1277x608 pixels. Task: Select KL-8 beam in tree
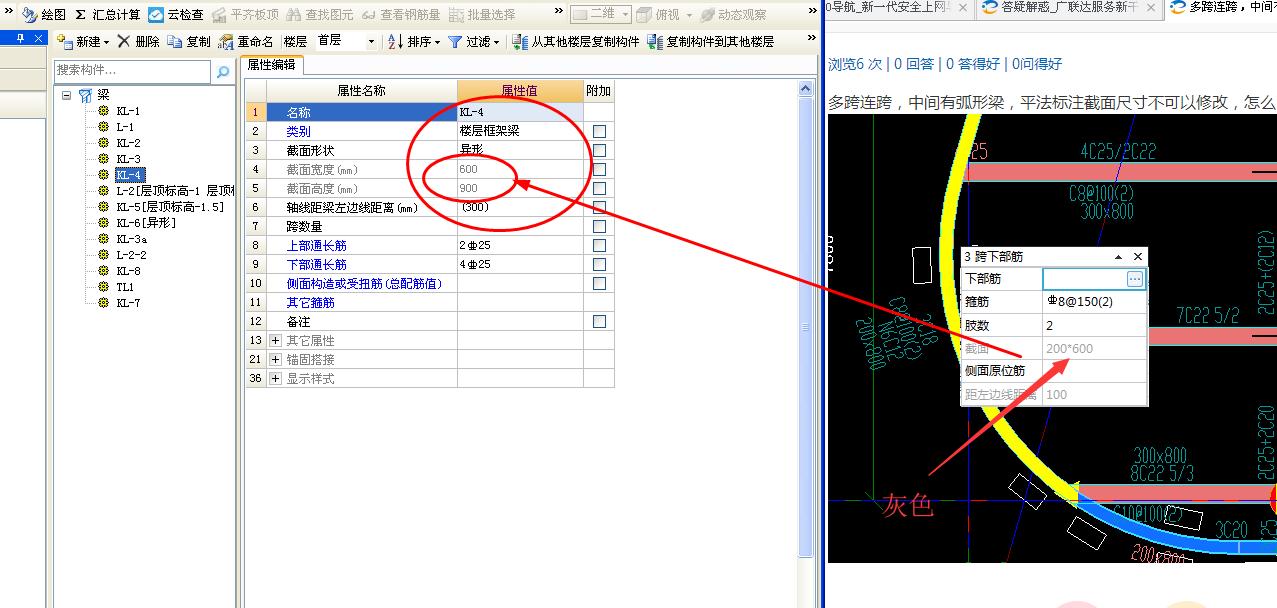128,271
